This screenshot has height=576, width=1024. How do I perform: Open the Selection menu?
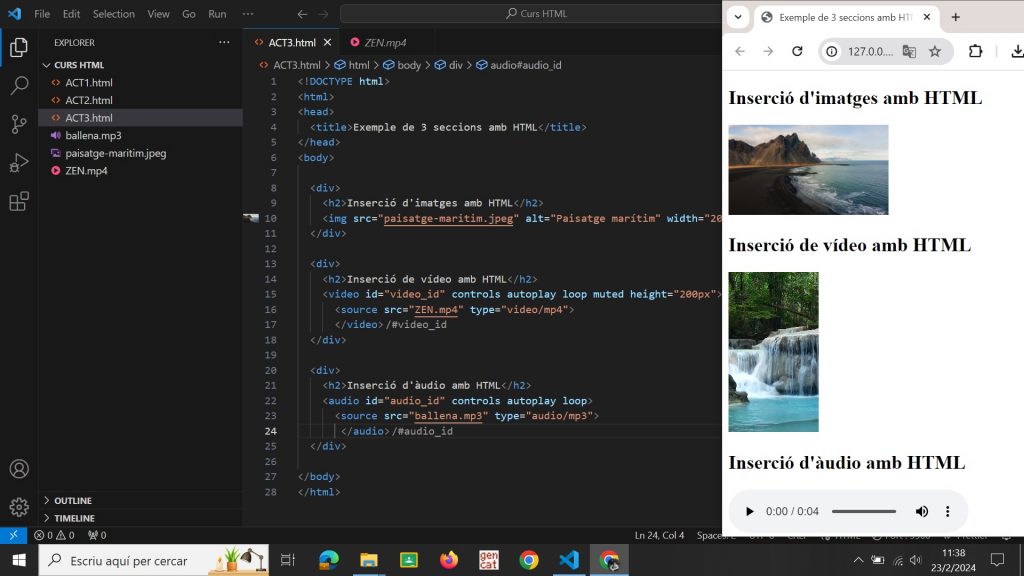pyautogui.click(x=113, y=14)
